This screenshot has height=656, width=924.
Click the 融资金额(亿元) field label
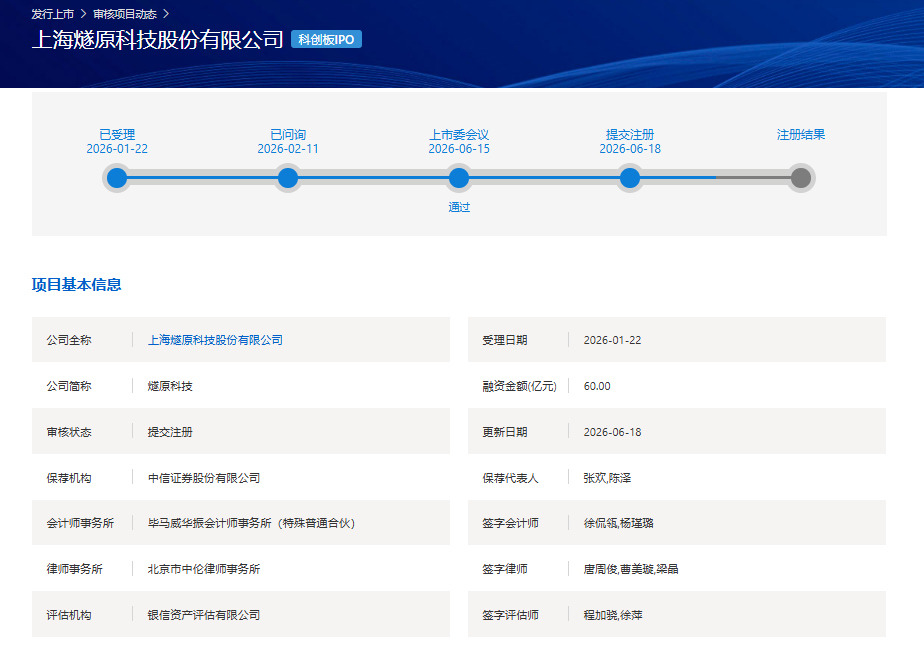point(519,386)
